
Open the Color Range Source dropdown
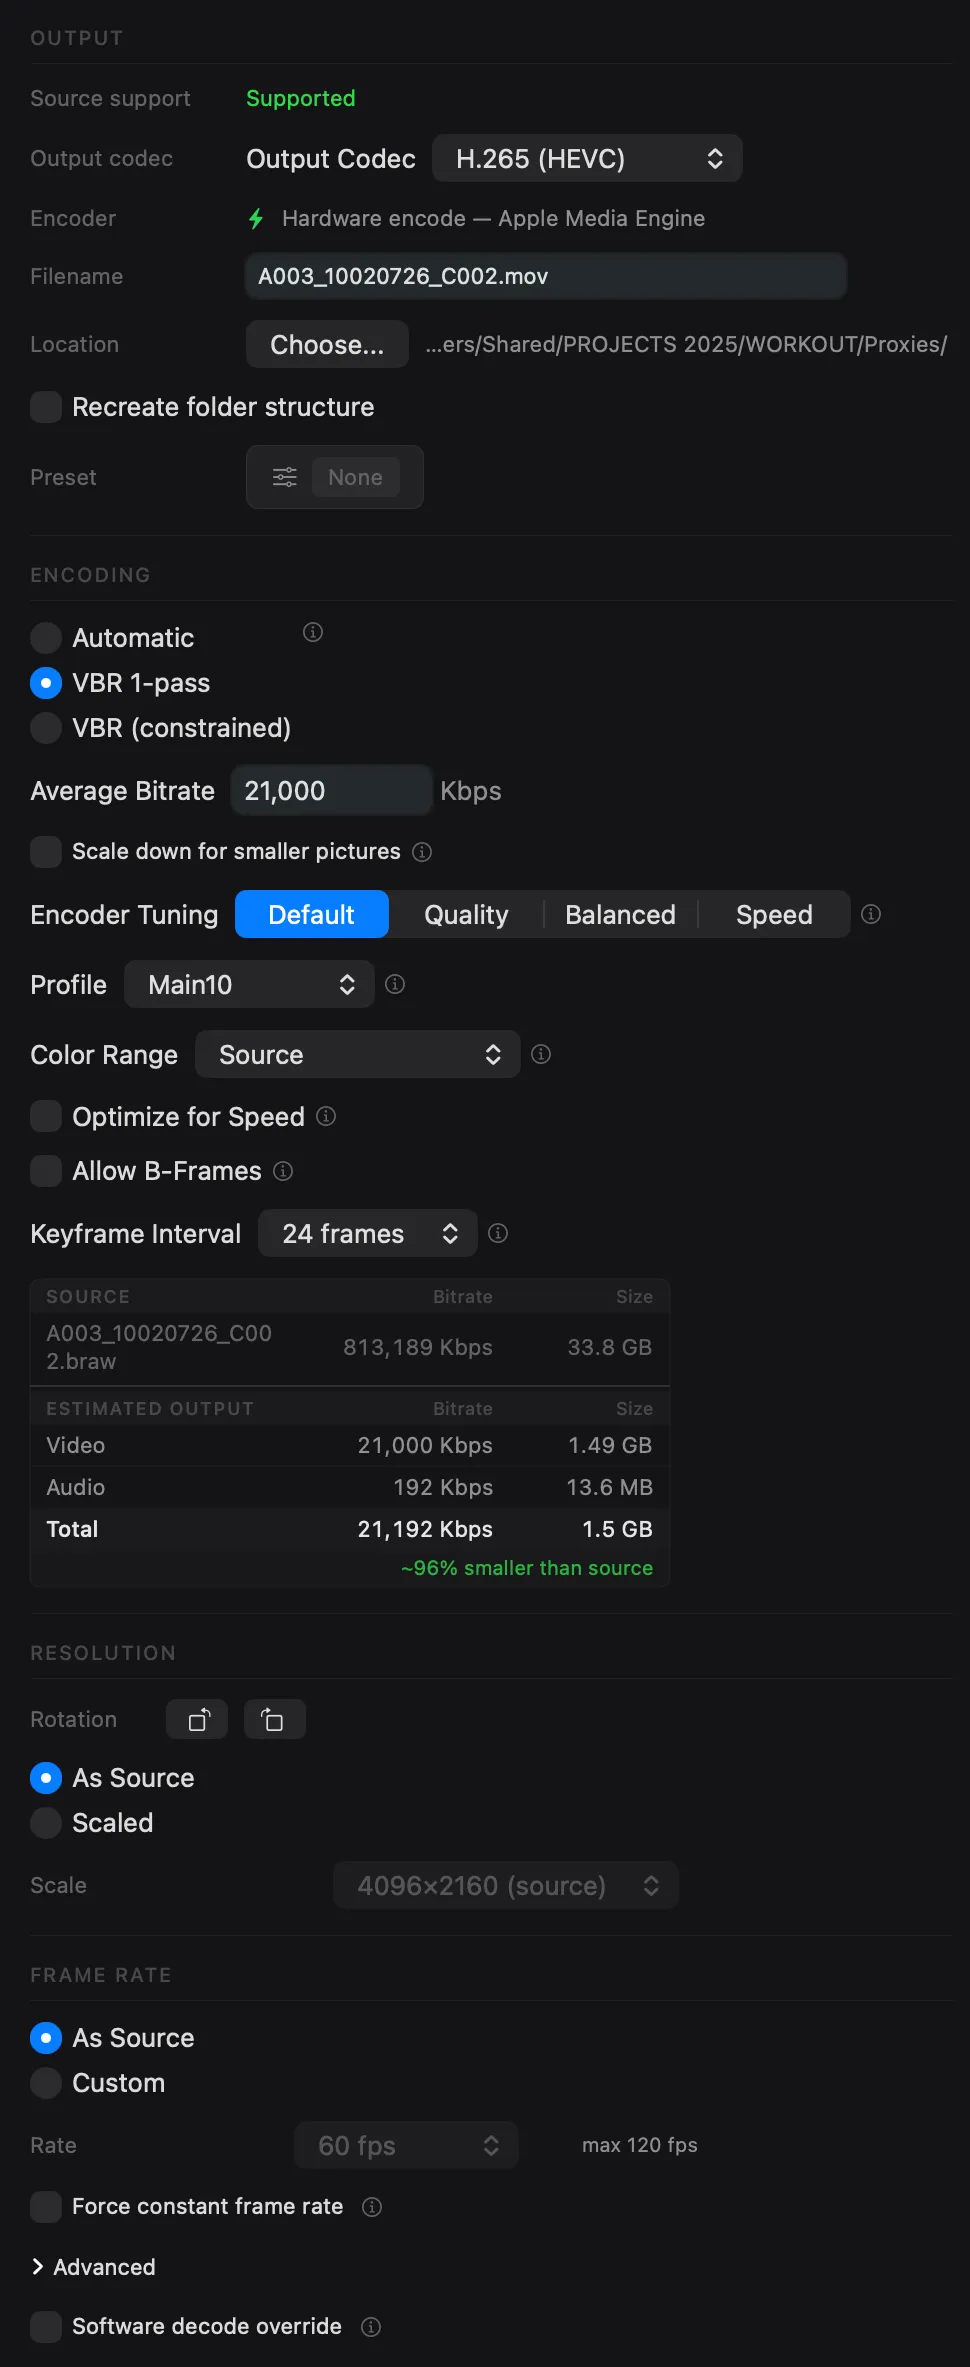coord(358,1054)
